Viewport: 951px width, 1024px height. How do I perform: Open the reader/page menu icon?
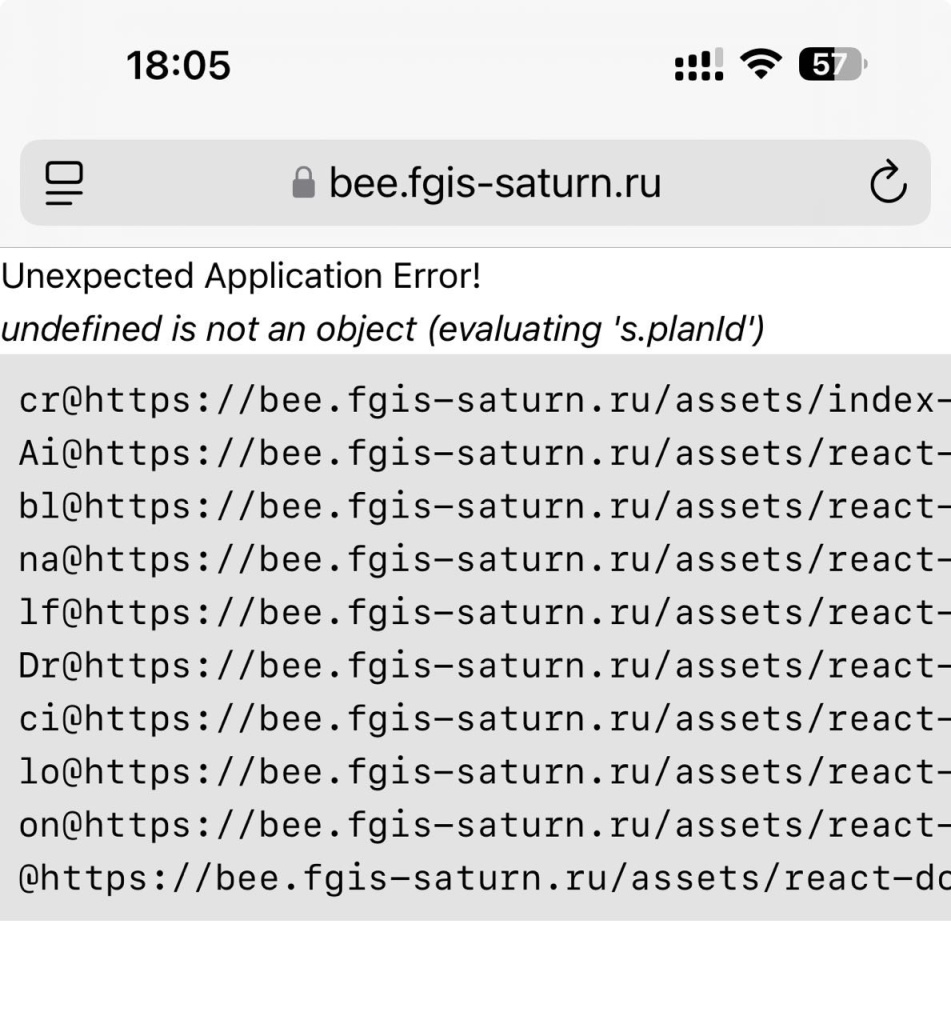64,183
